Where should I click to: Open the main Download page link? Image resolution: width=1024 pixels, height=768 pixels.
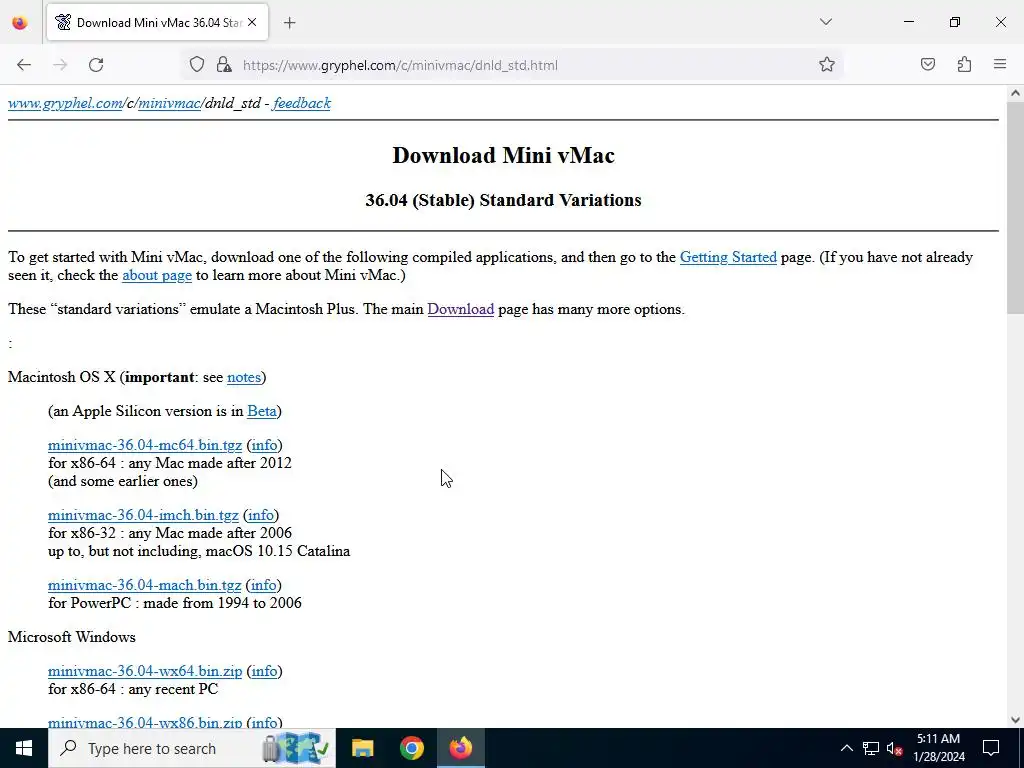pyautogui.click(x=460, y=309)
